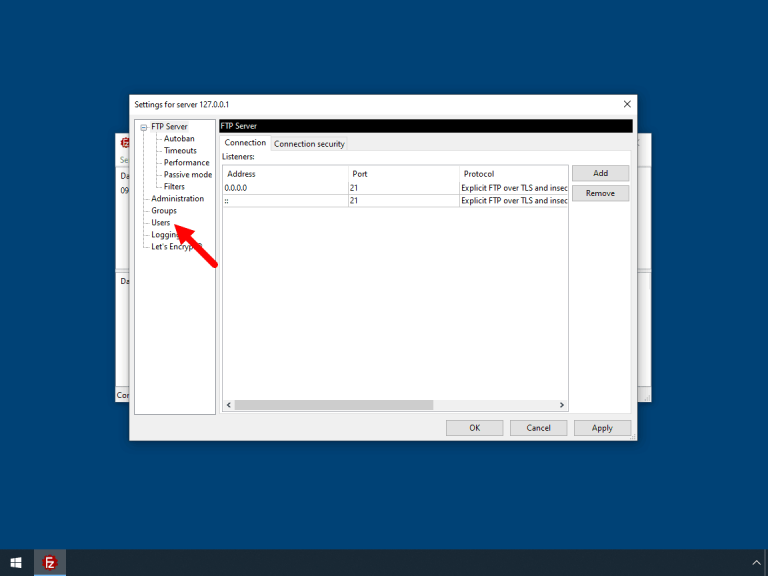
Task: Click the FileZilla Server taskbar icon
Action: coord(50,563)
